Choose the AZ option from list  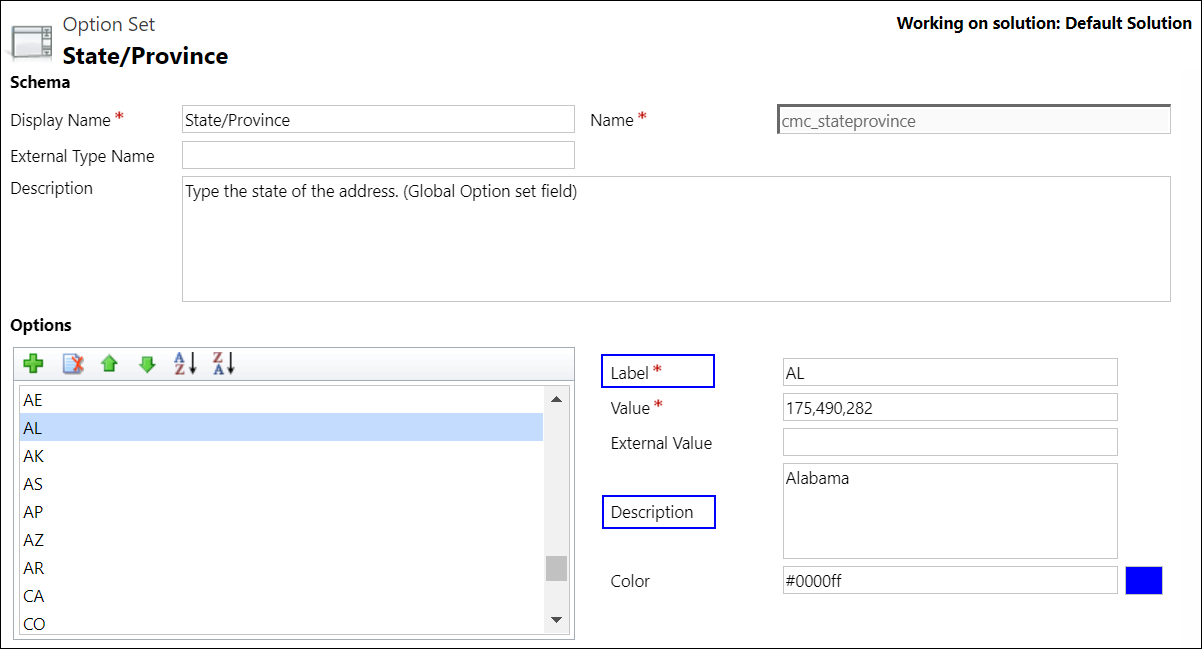click(280, 540)
